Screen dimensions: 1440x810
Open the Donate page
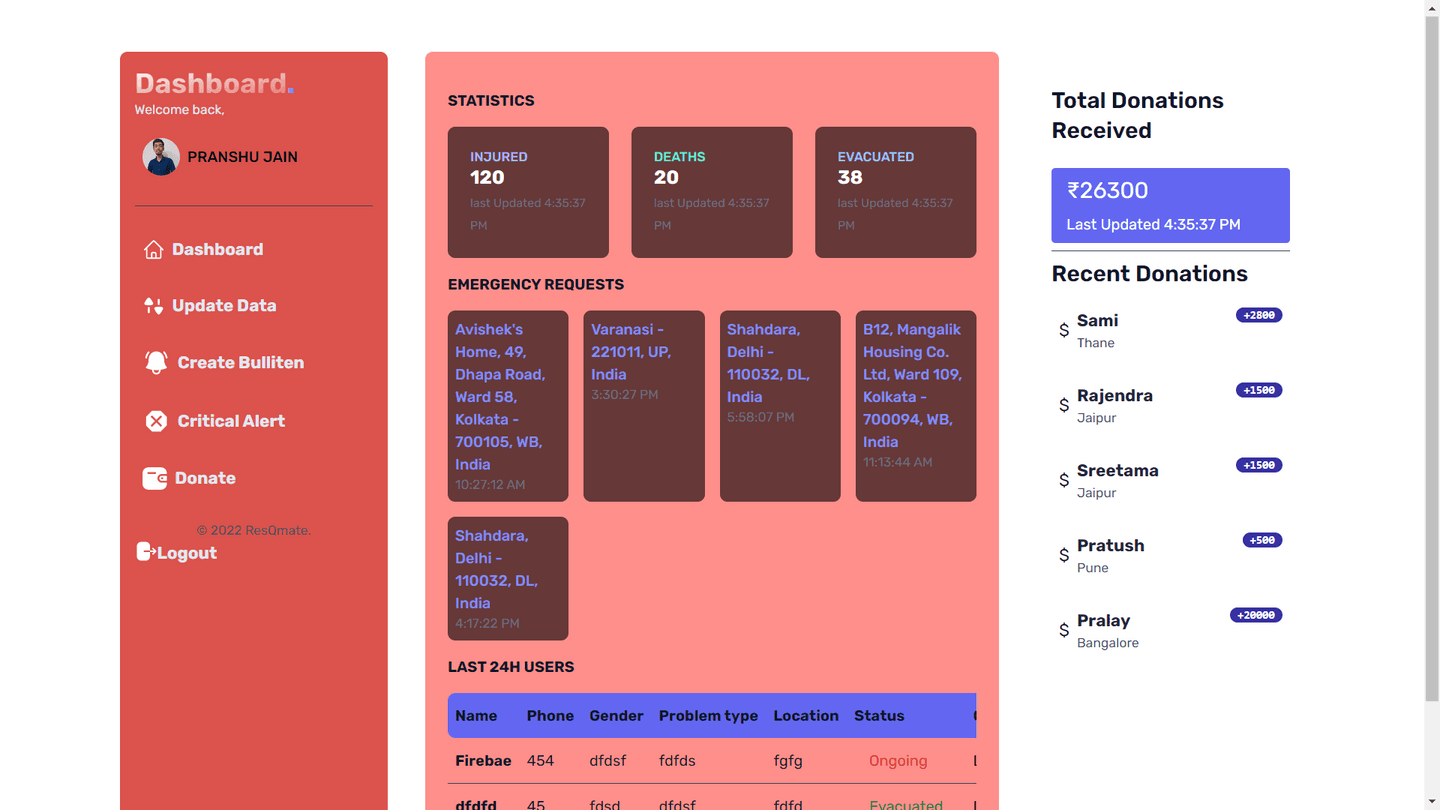click(205, 479)
